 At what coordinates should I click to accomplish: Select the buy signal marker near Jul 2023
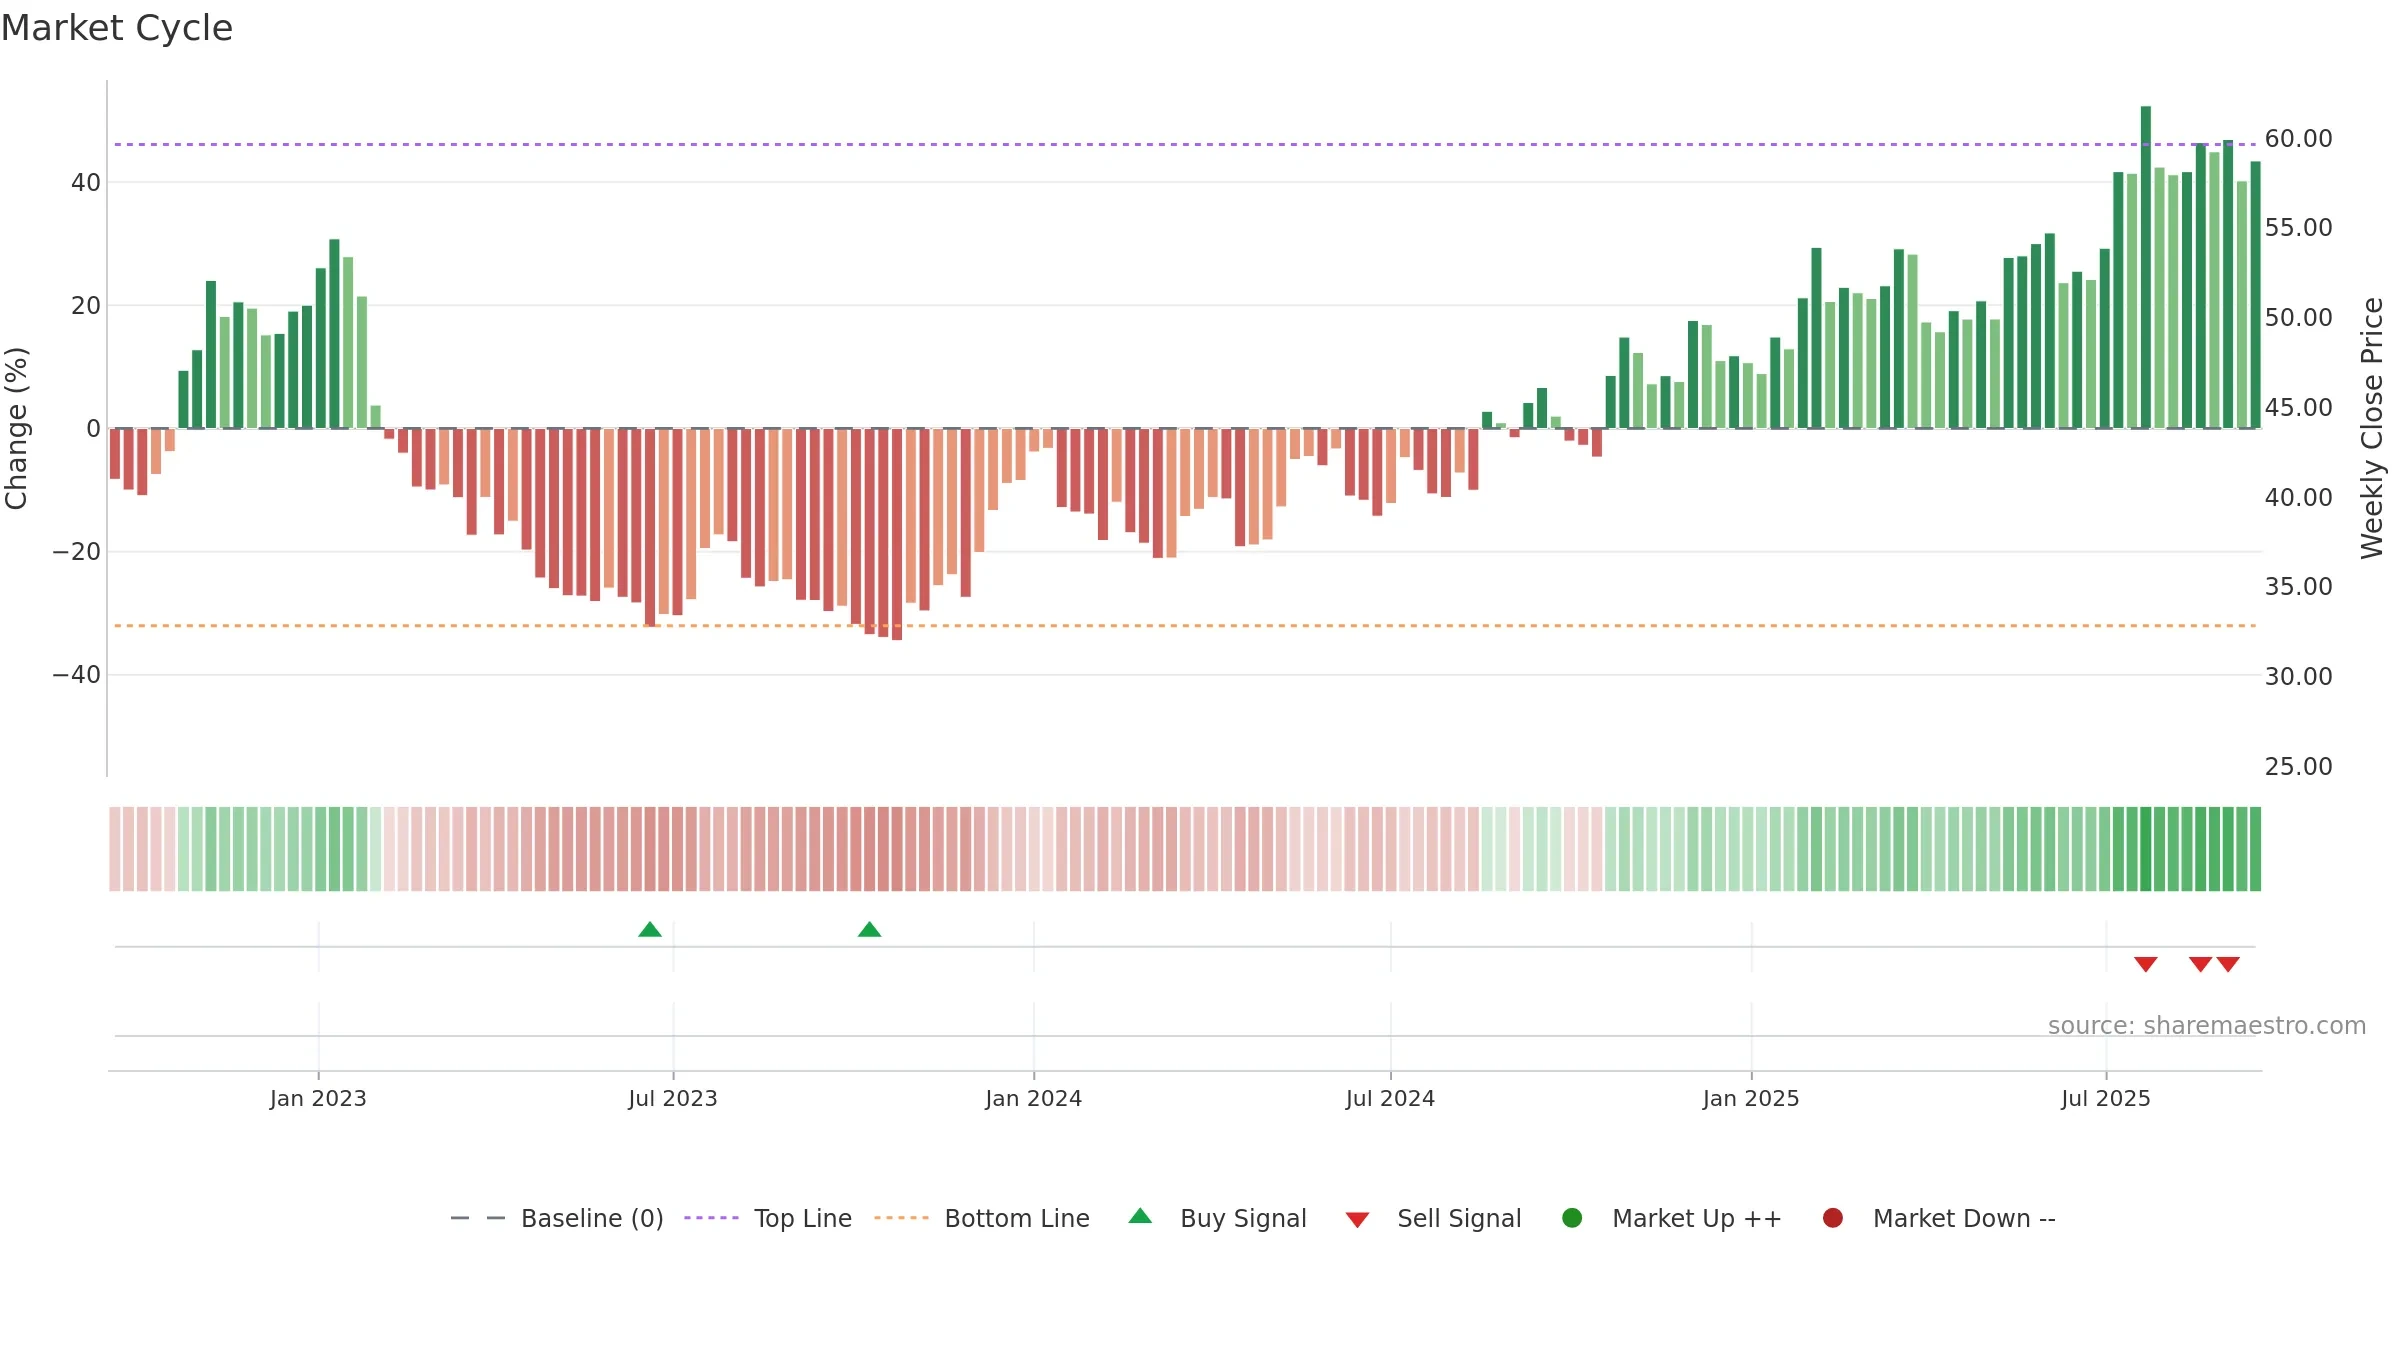pyautogui.click(x=650, y=929)
